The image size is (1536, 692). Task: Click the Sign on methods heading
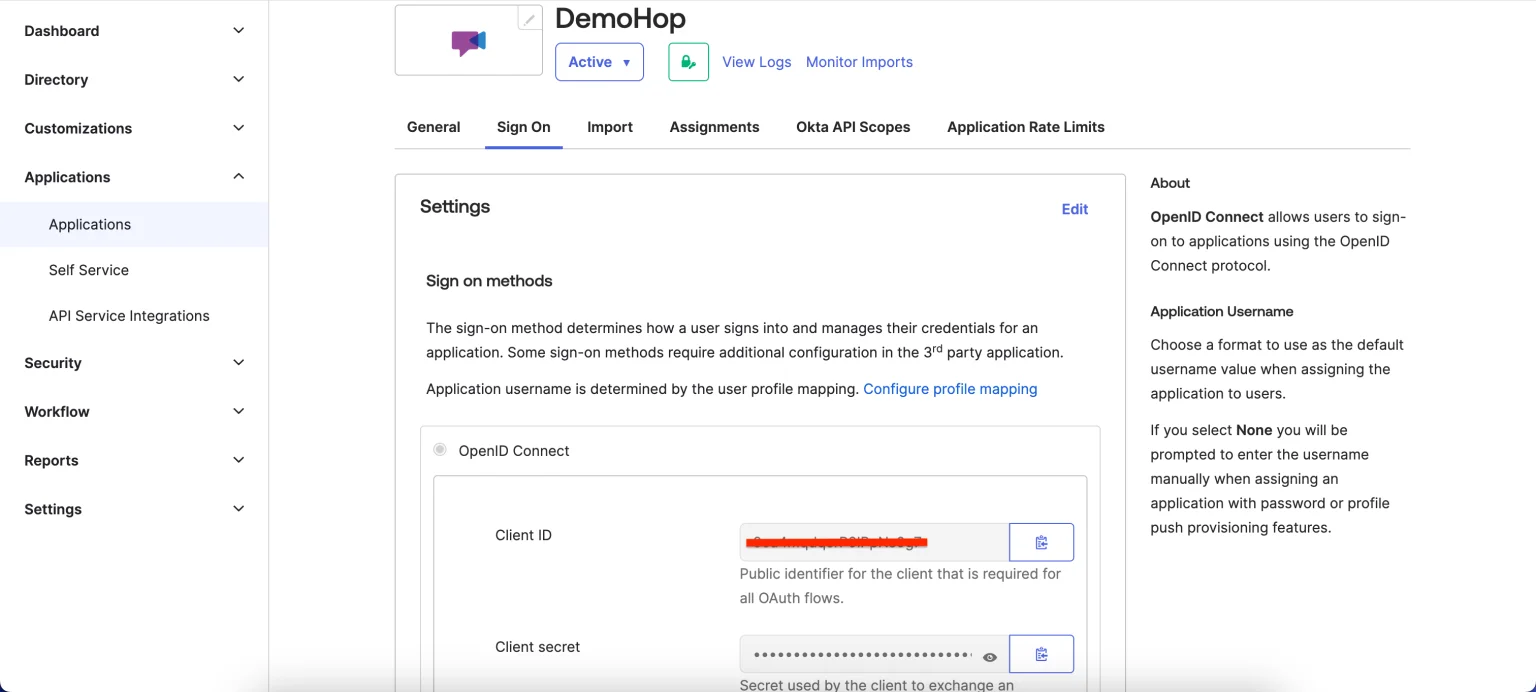pyautogui.click(x=489, y=281)
